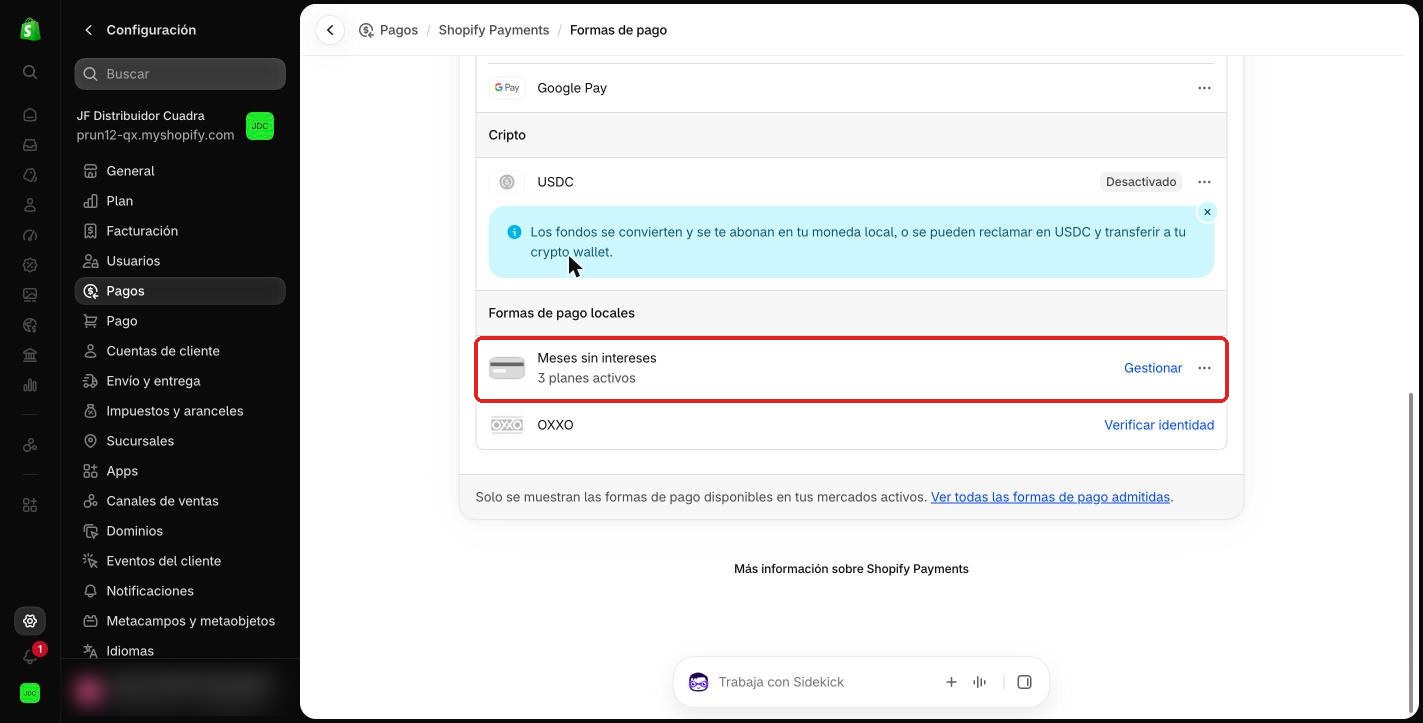Open Ver todas las formas de pago admitidas
Screen dimensions: 1423x723
1050,497
